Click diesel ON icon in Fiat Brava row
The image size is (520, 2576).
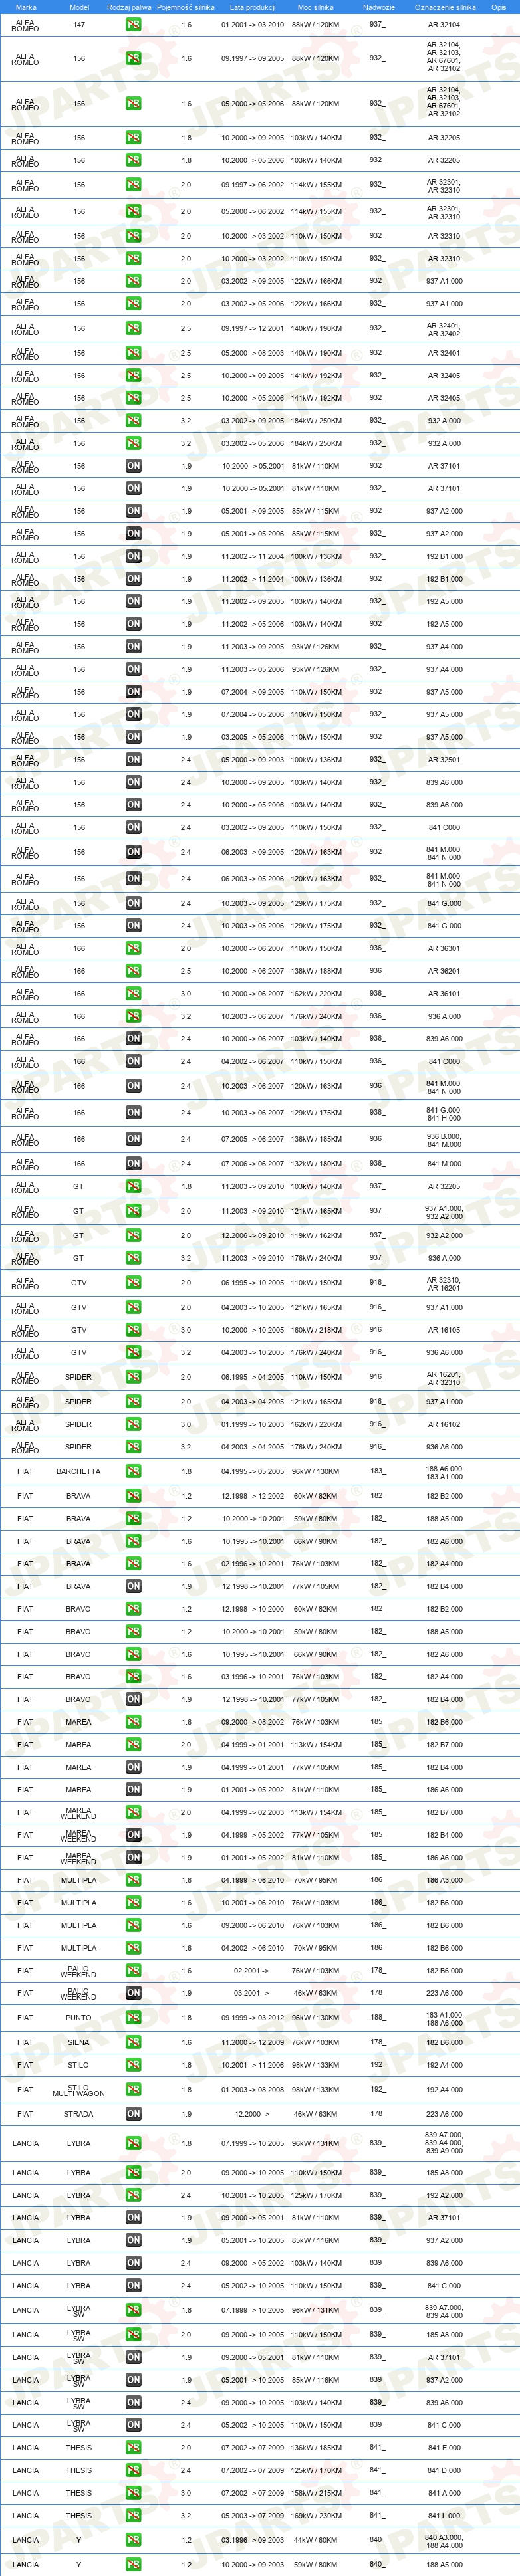[x=133, y=1586]
